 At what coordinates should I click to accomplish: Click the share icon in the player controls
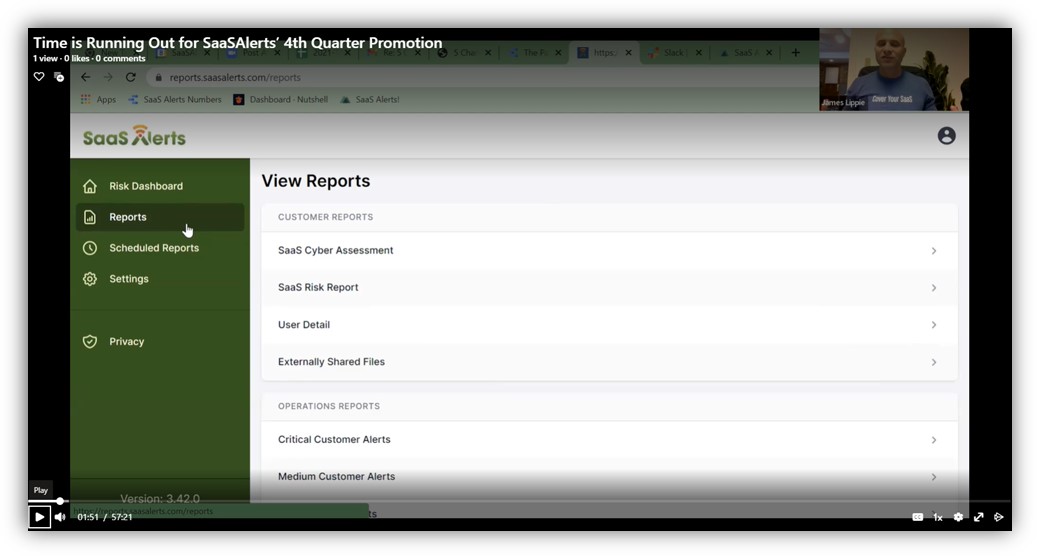999,517
